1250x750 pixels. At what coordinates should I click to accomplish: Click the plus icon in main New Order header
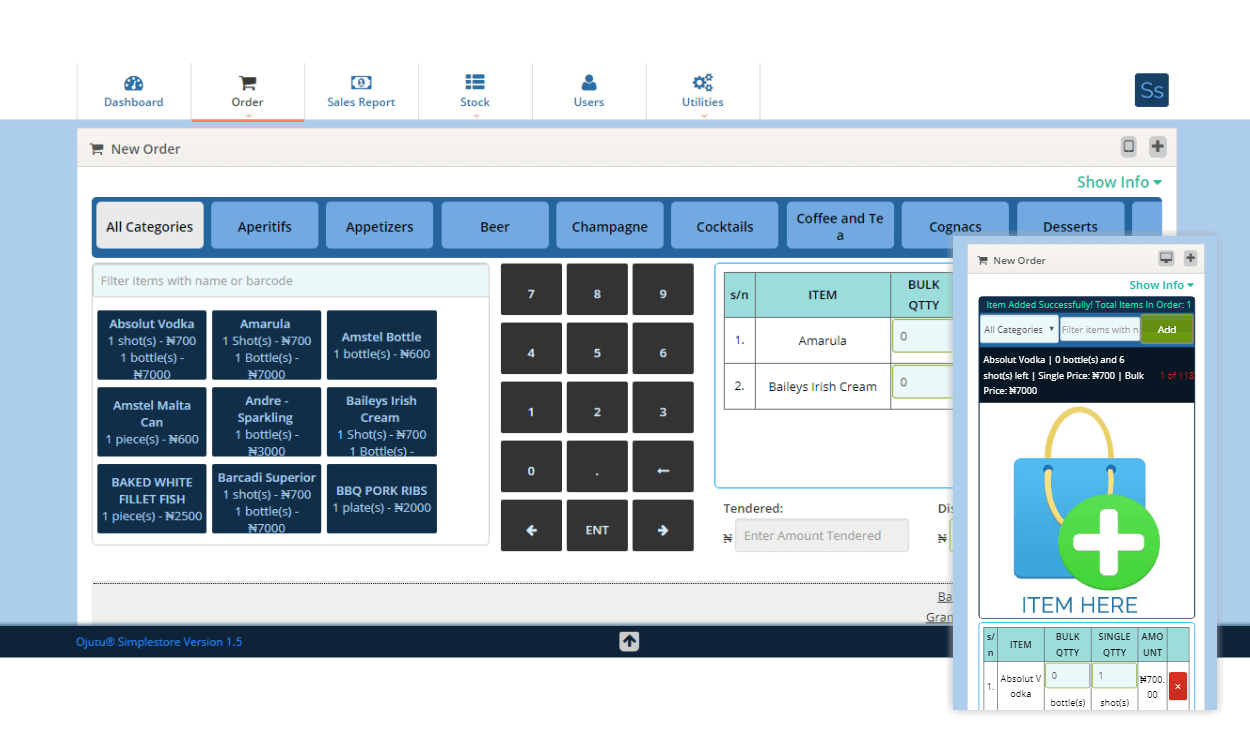pyautogui.click(x=1158, y=147)
